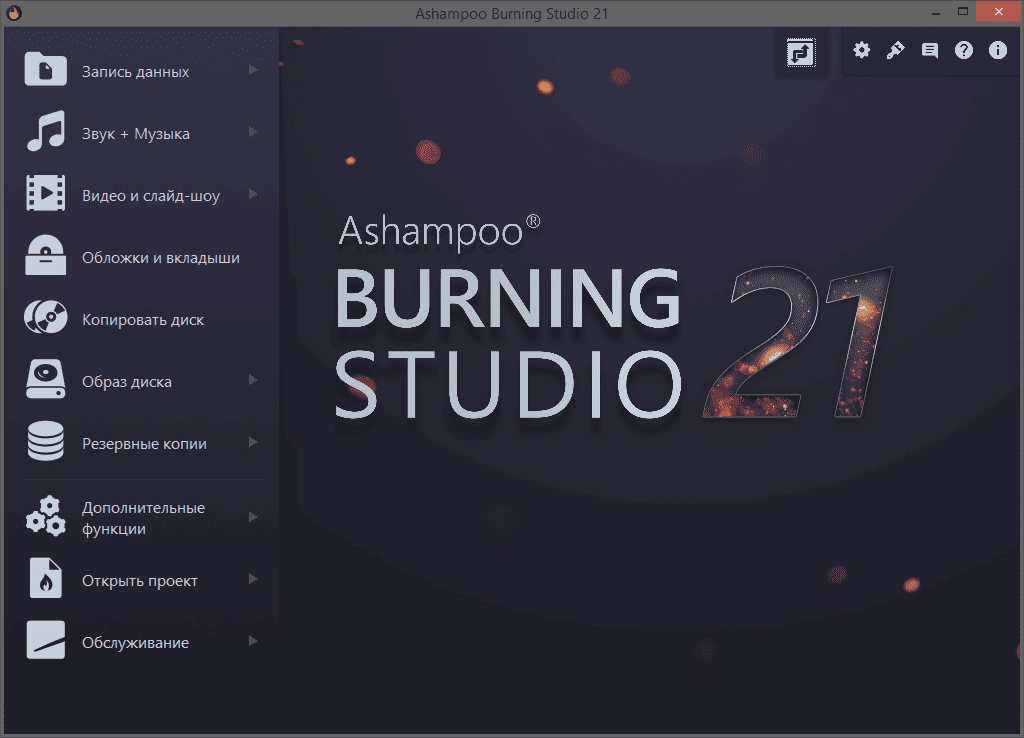Maximize the Burning Studio window
1024x738 pixels.
point(963,12)
